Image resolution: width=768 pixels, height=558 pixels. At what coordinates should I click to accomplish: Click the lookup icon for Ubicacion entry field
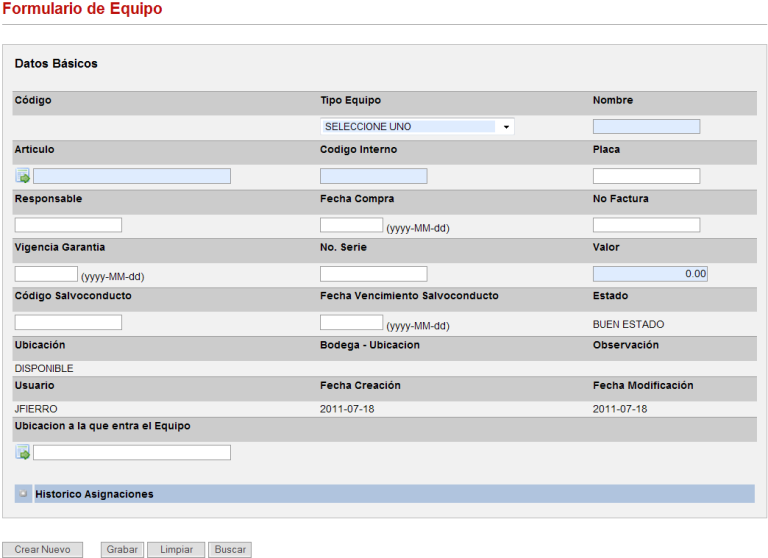coord(23,453)
